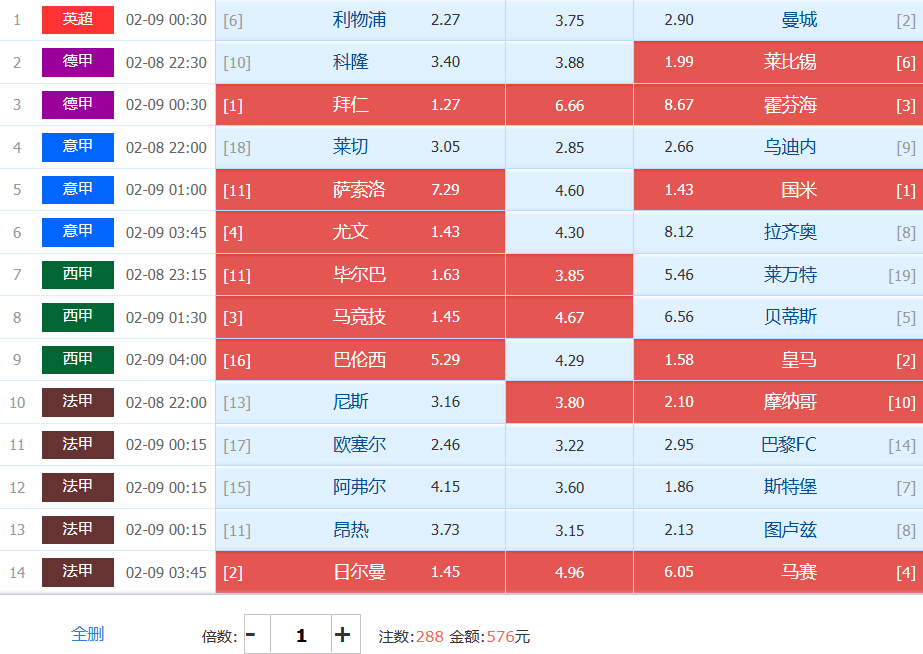Click the 意甲 league tag for 尤文 match
The height and width of the screenshot is (654, 923).
click(78, 232)
